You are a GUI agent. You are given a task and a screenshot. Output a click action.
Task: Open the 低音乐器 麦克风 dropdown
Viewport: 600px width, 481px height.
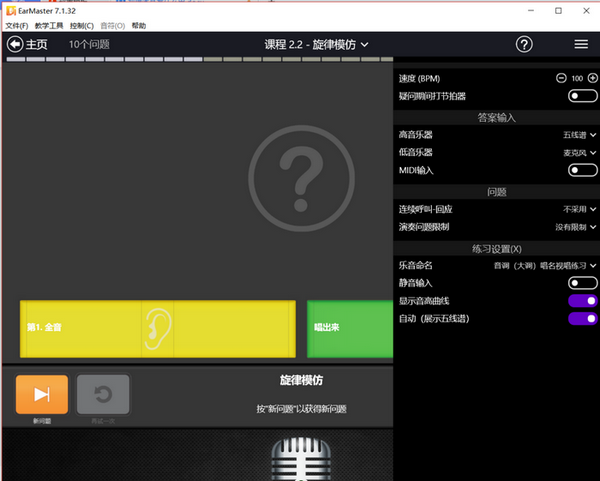[x=579, y=153]
